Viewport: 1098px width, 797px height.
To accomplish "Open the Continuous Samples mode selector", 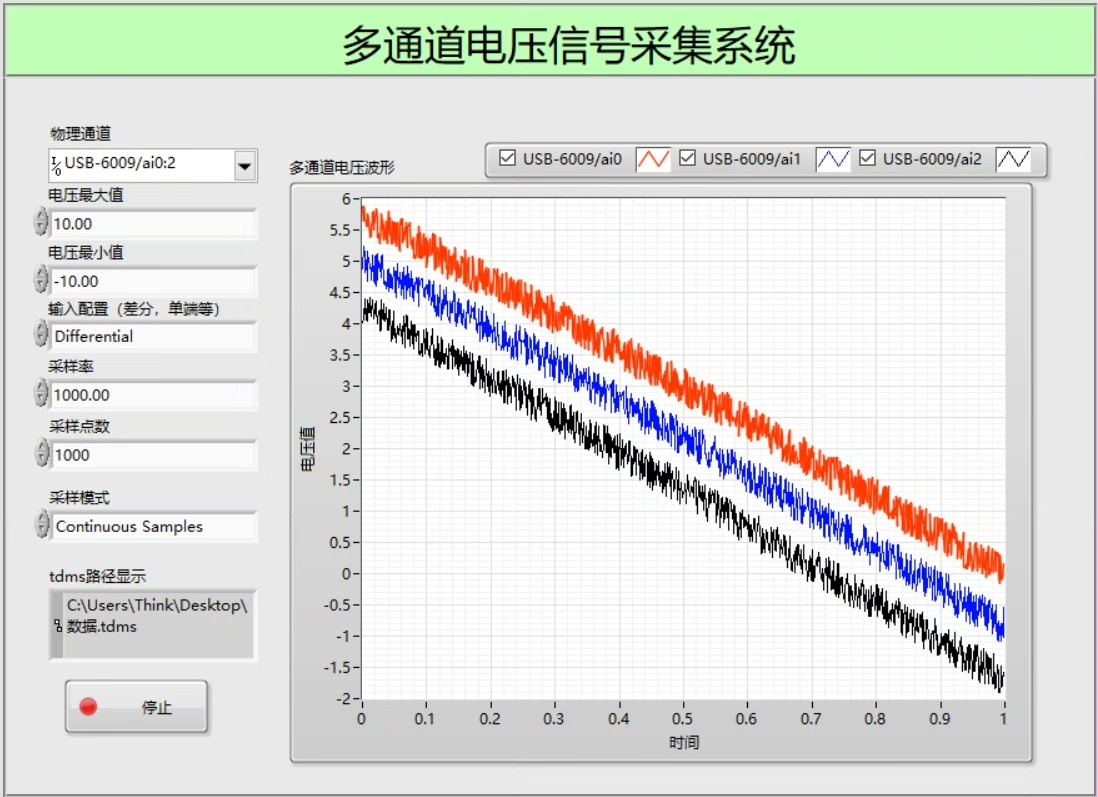I will click(154, 527).
